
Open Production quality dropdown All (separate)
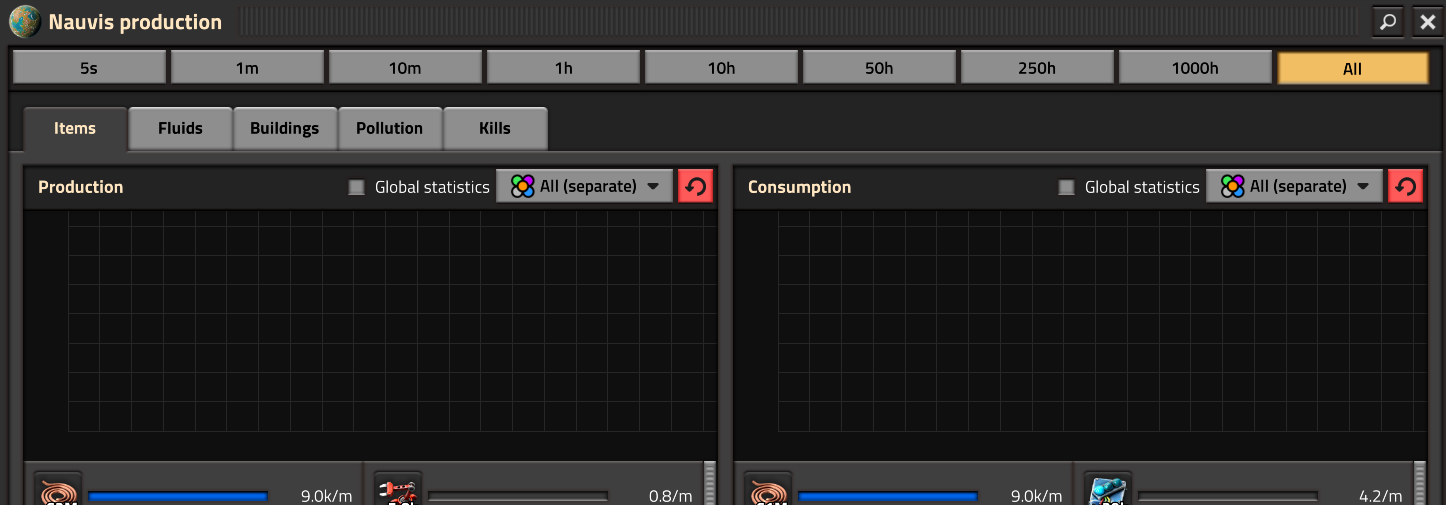(585, 186)
